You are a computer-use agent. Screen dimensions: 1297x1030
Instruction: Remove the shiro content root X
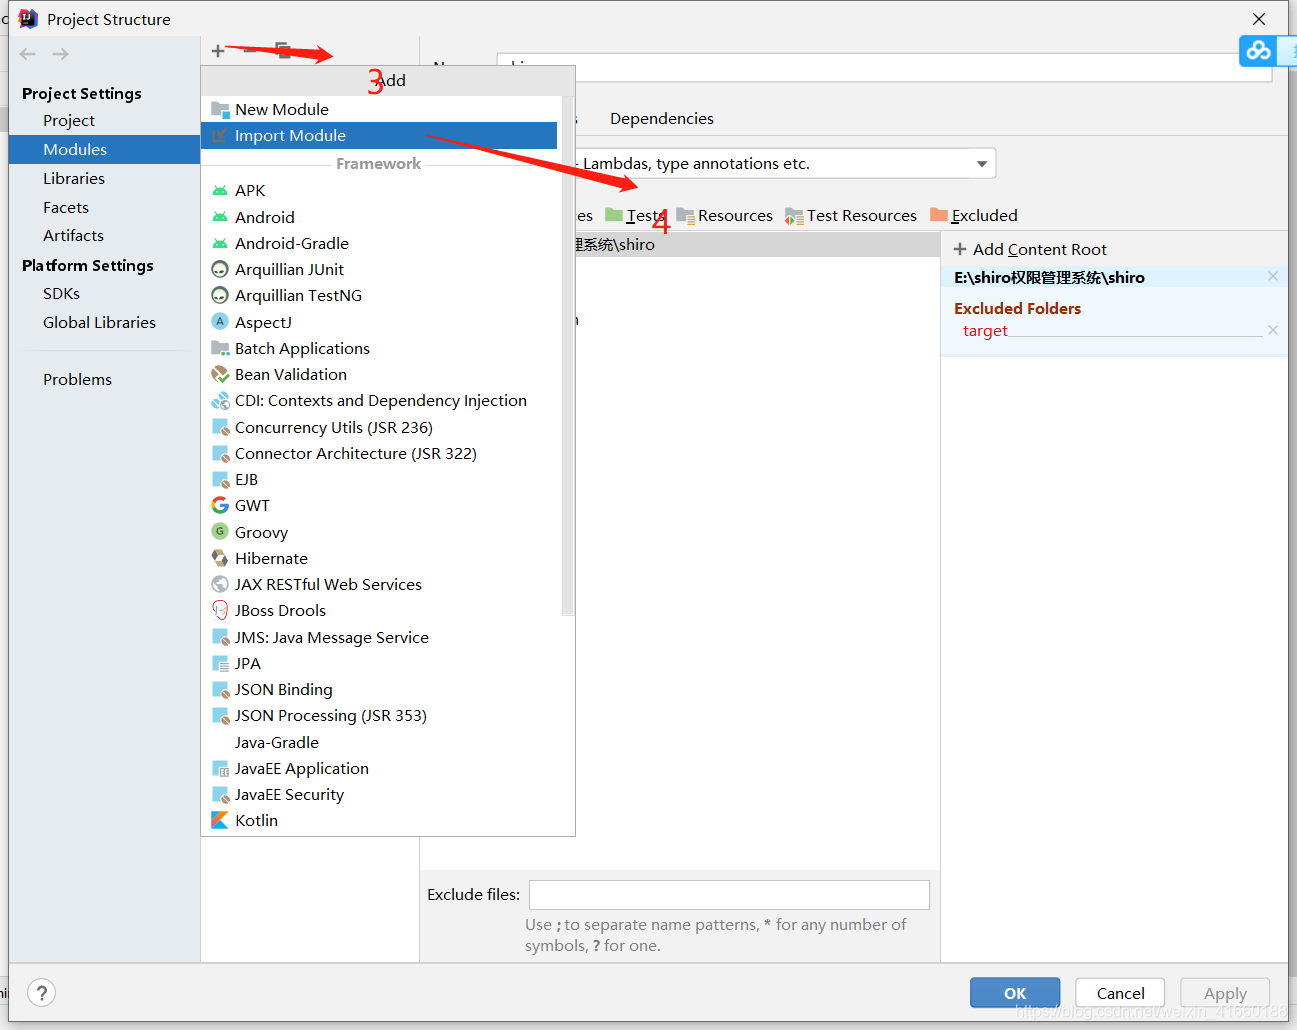coord(1273,277)
